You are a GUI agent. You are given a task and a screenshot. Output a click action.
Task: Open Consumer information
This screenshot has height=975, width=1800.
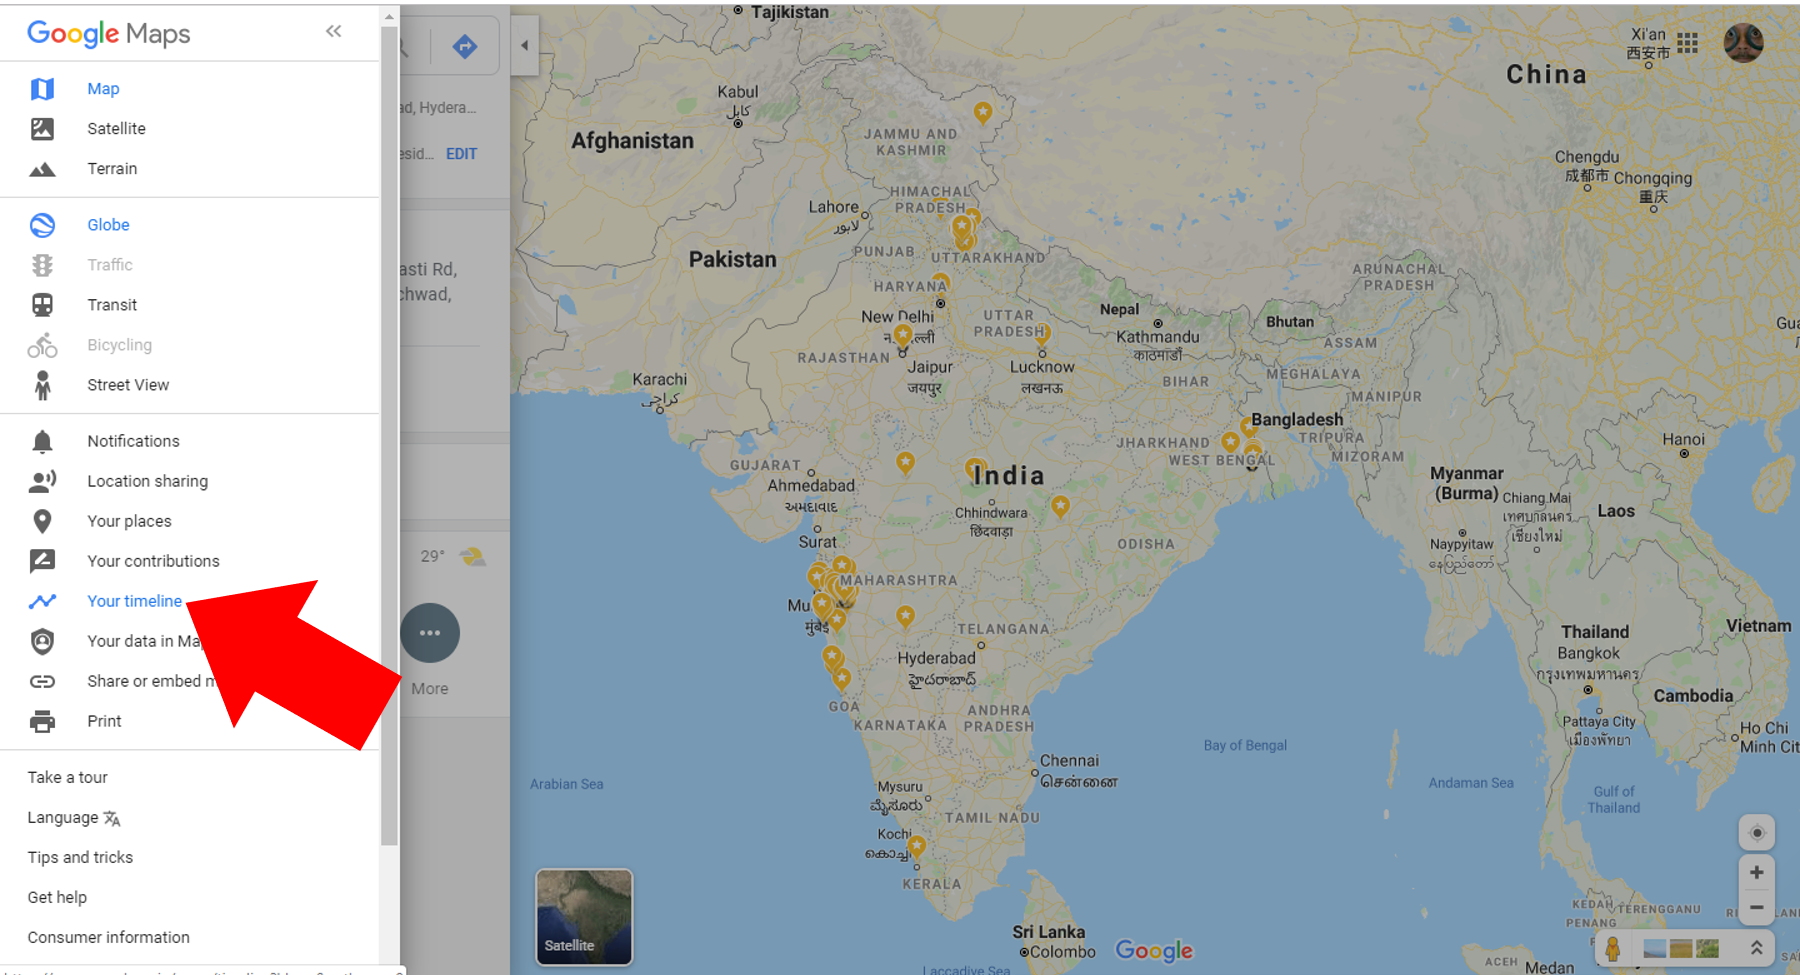click(108, 937)
